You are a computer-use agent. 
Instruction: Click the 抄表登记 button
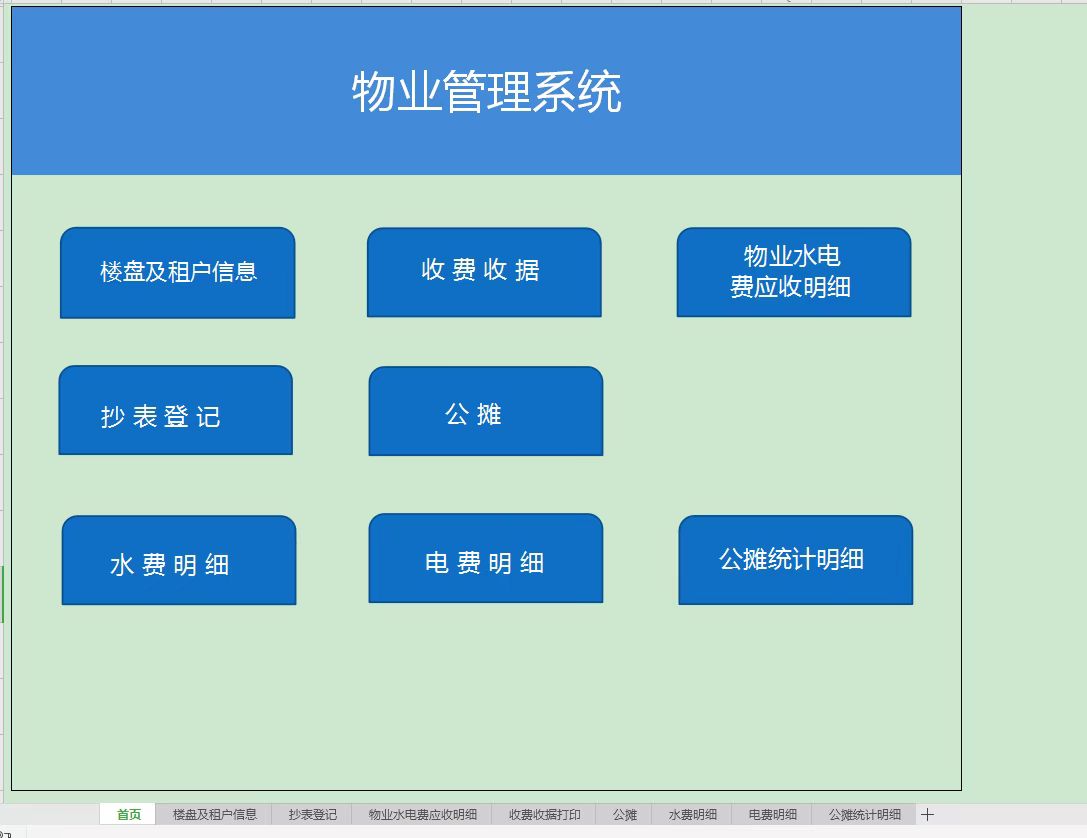tap(175, 409)
